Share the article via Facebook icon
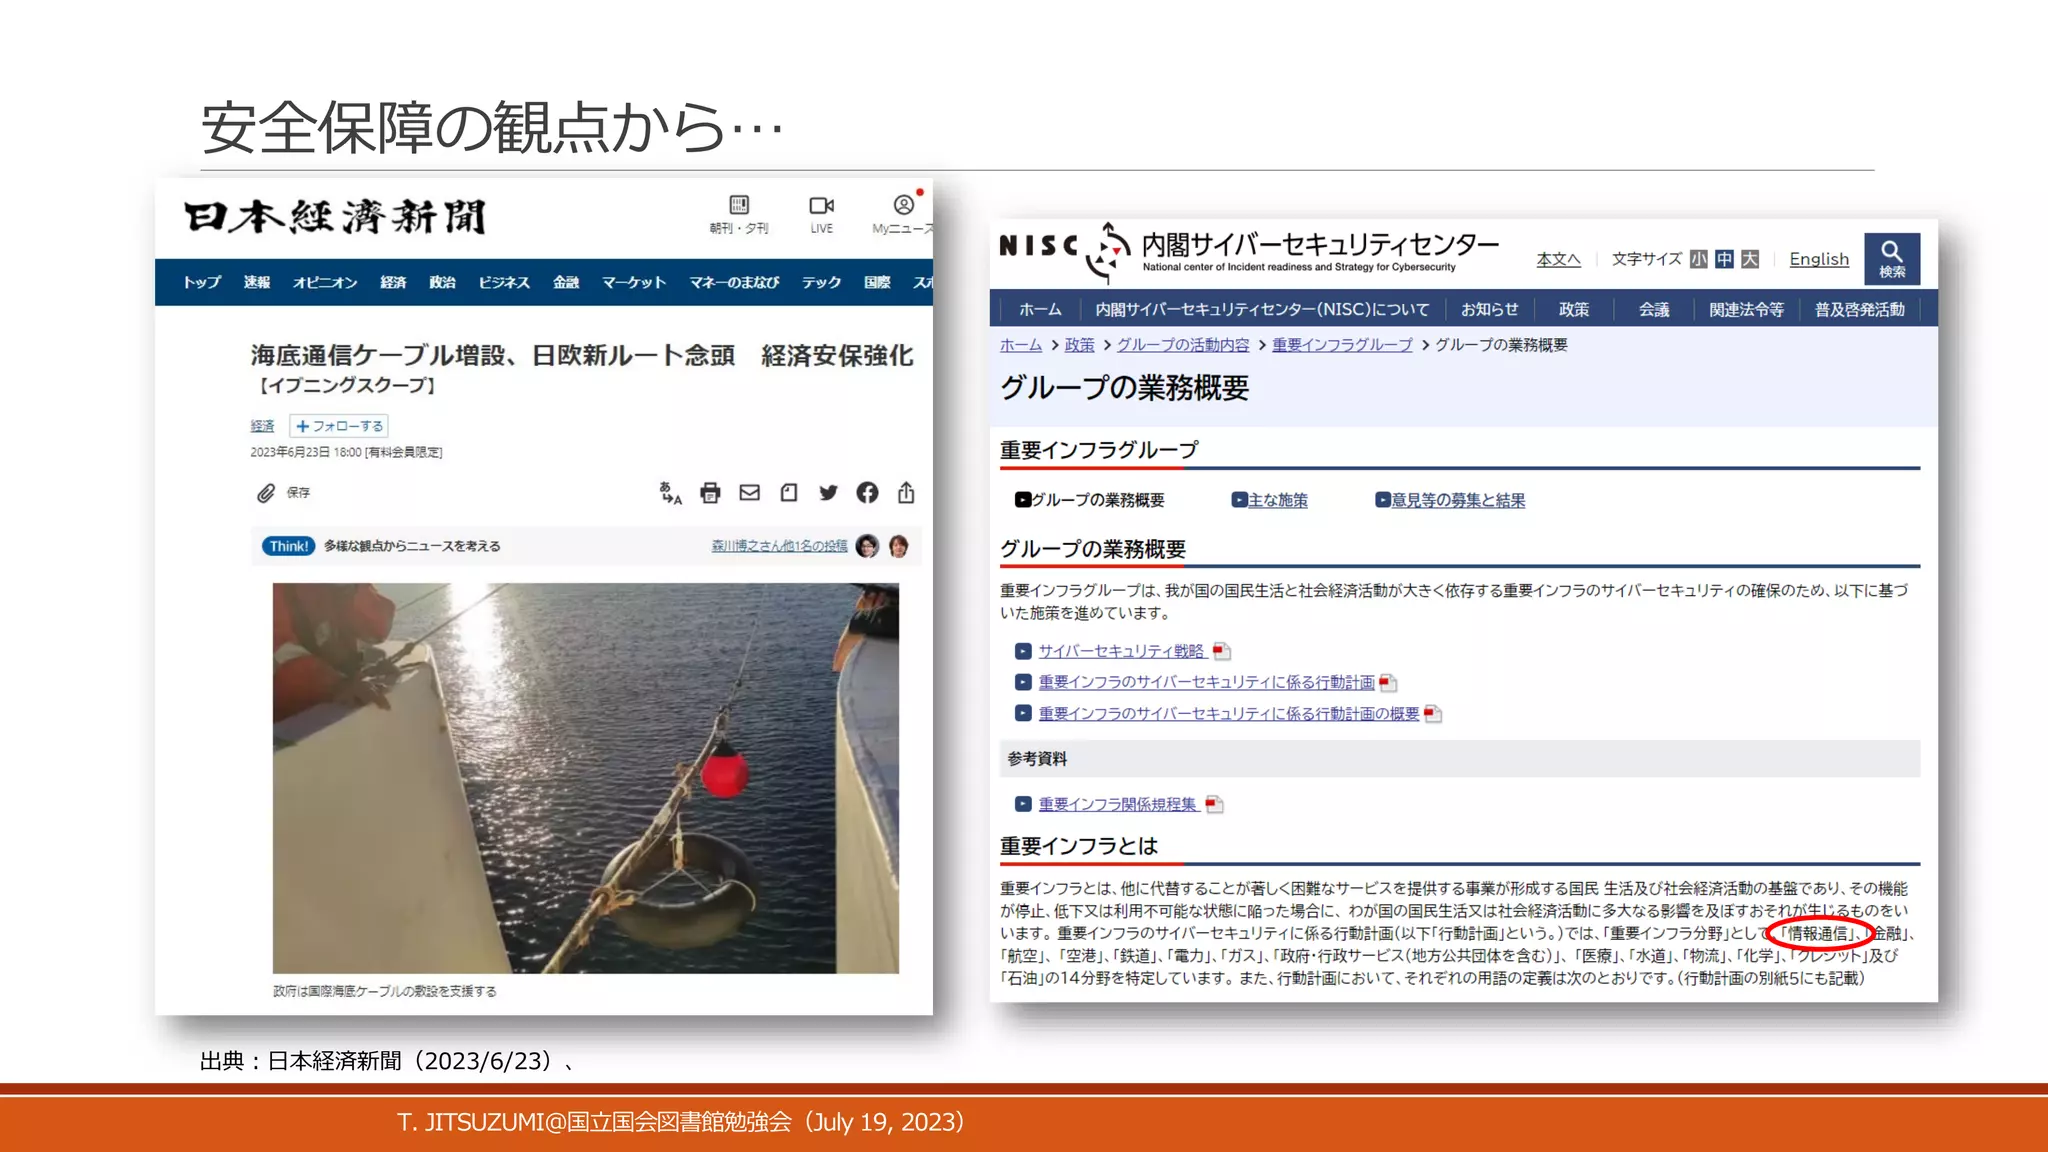 [867, 493]
